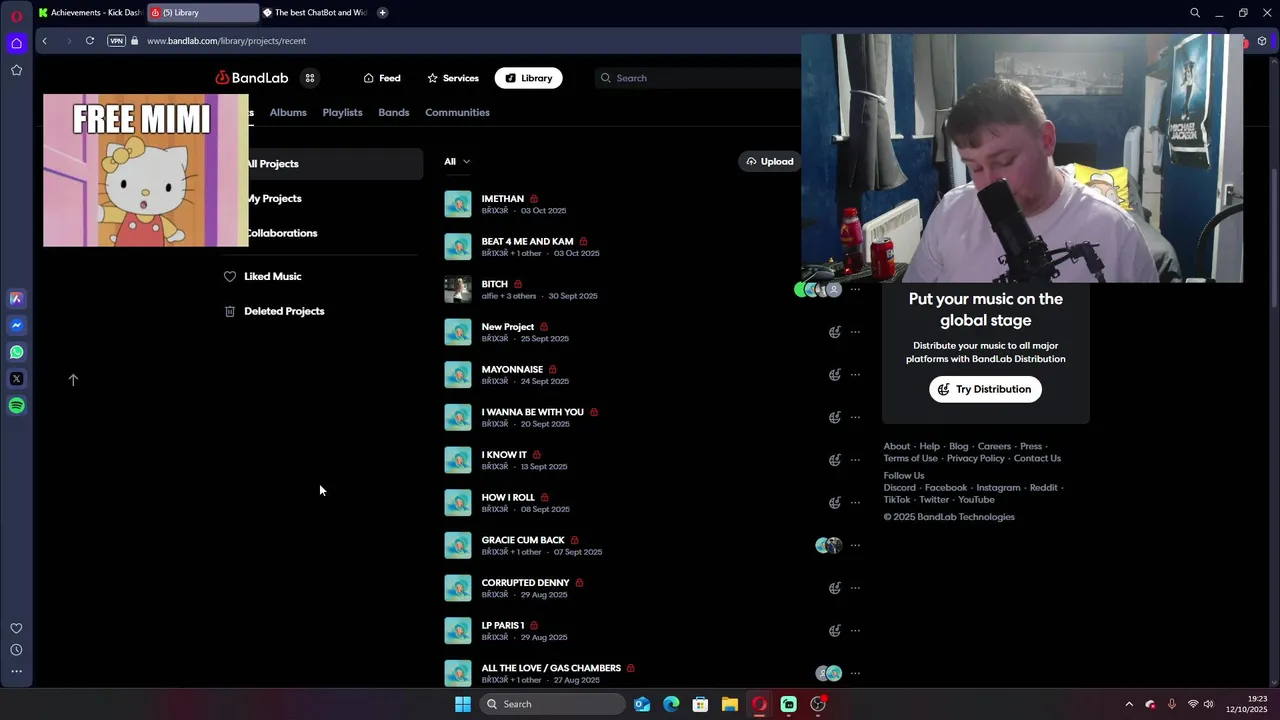Screen dimensions: 1280x720
Task: Switch to The best ChatBot browser tab
Action: tap(314, 13)
